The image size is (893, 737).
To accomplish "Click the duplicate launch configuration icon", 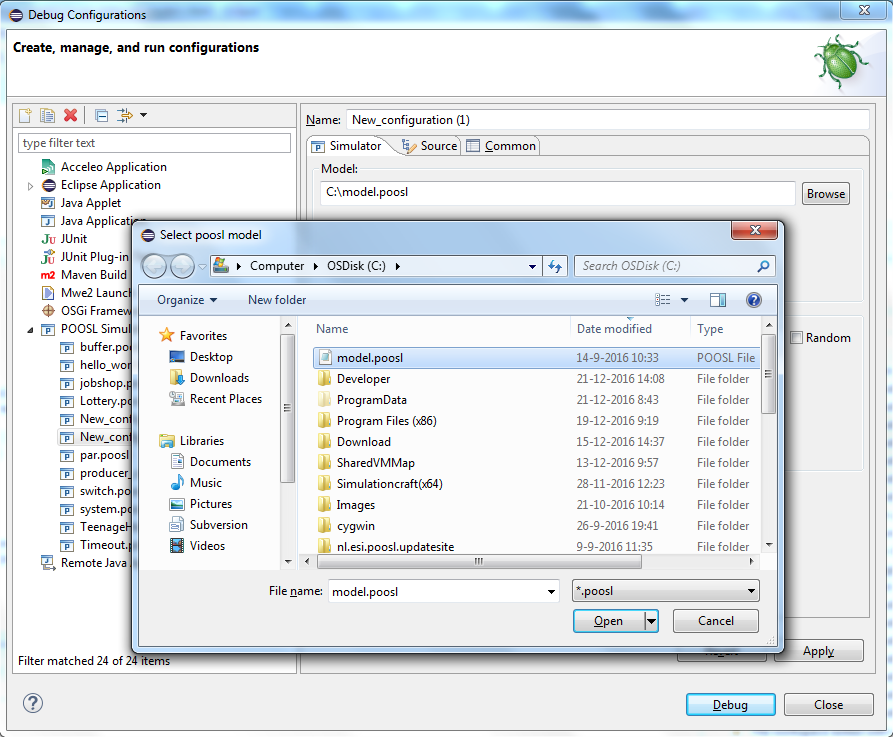I will click(47, 116).
